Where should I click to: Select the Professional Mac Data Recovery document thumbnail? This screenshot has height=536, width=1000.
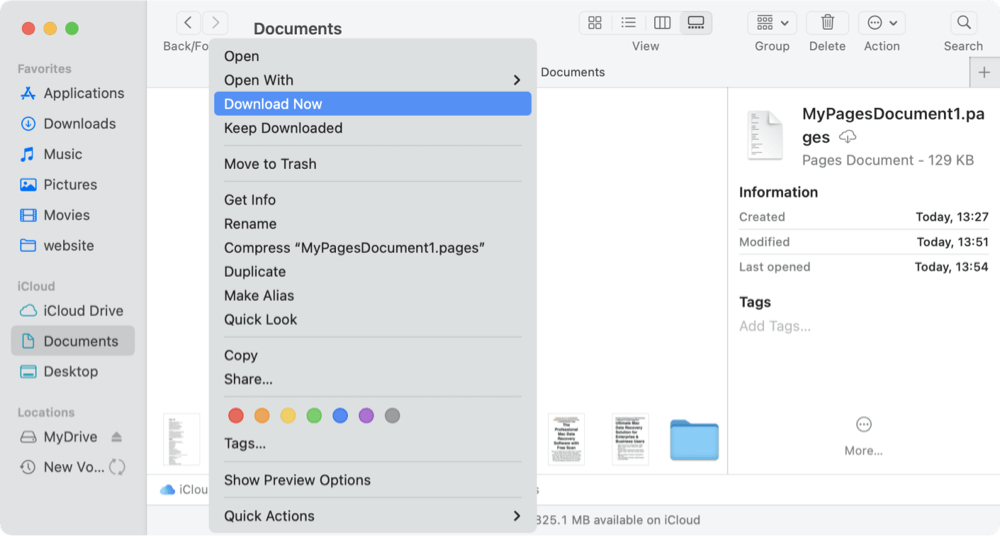tap(566, 440)
